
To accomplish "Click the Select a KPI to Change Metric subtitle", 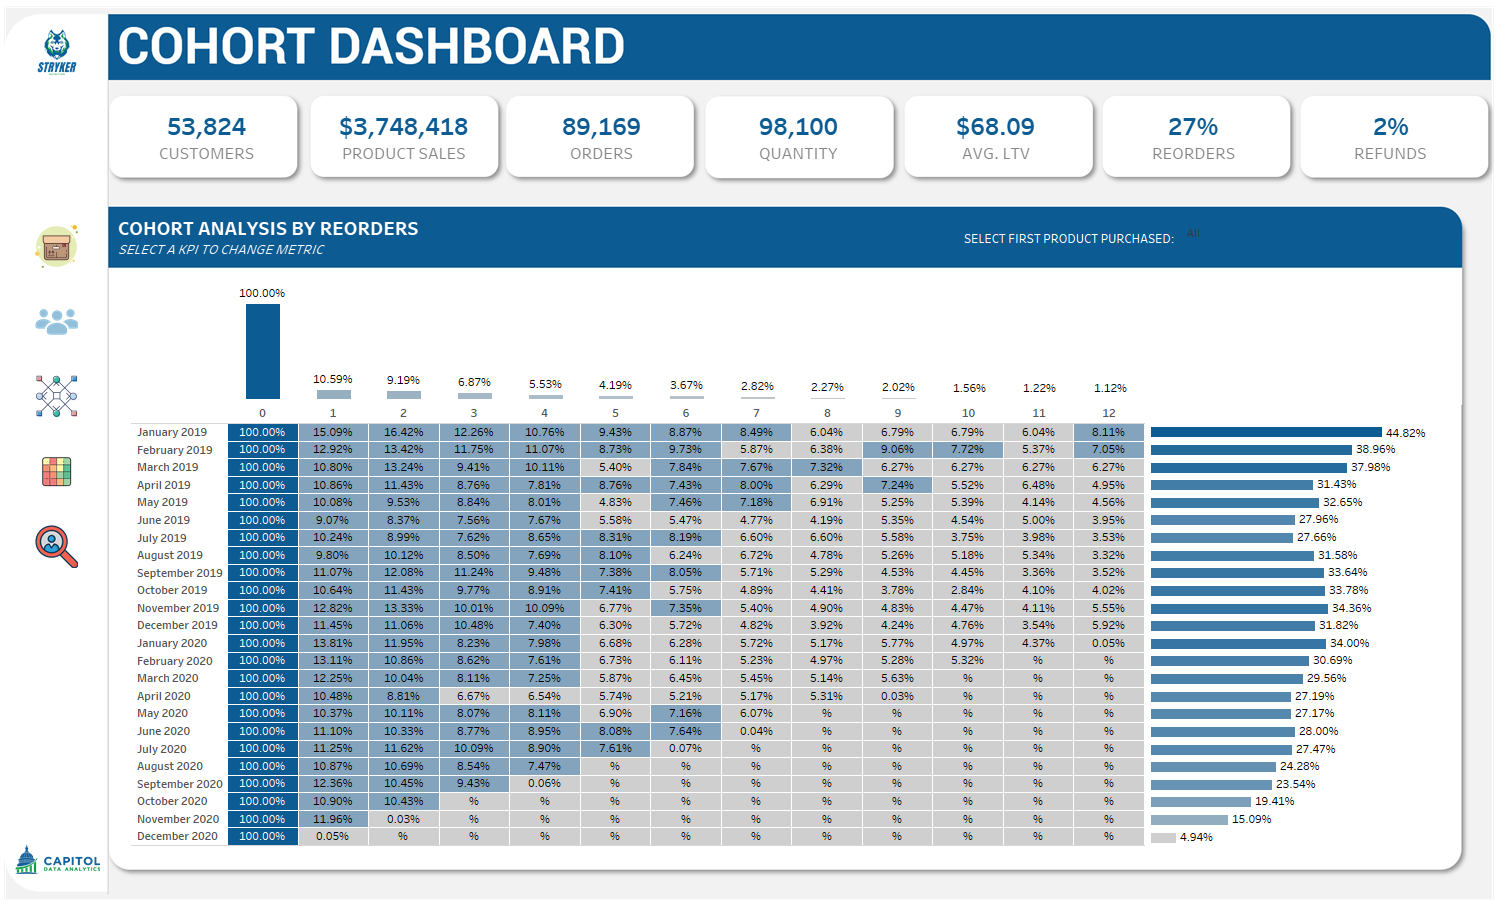I will pyautogui.click(x=221, y=250).
